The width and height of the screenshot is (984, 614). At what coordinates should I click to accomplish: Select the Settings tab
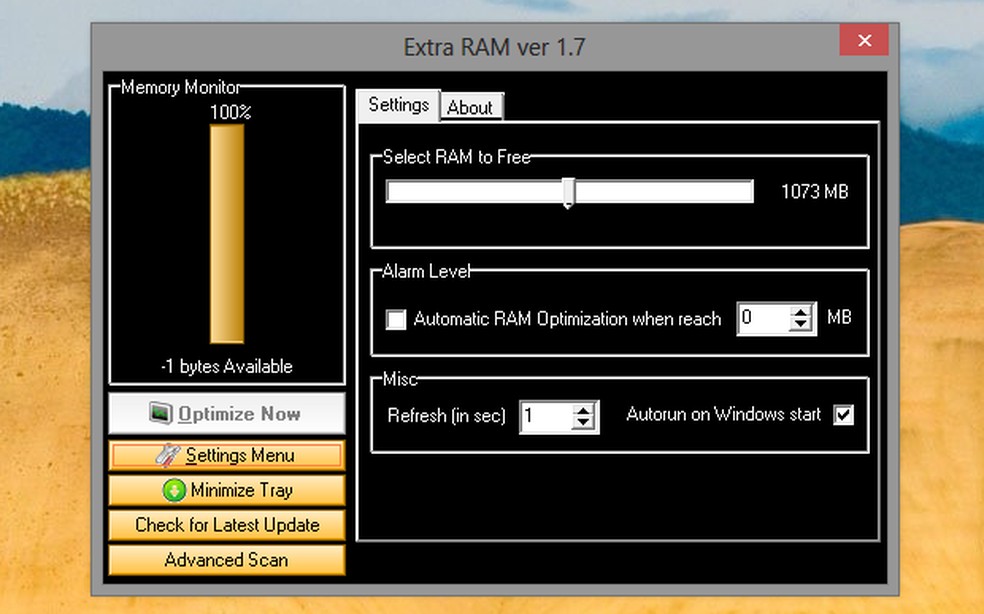click(x=397, y=104)
